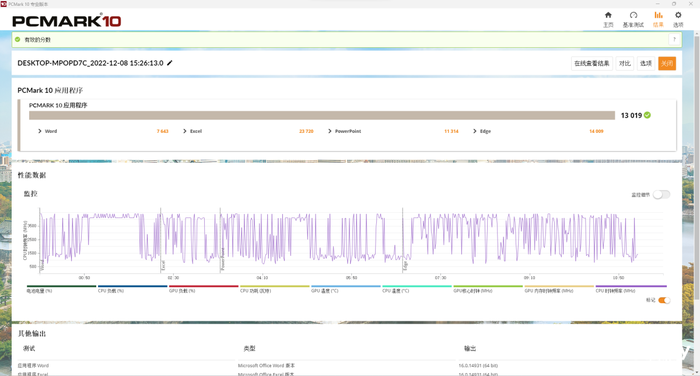This screenshot has width=700, height=376.
Task: Toggle the 标记 markers switch
Action: click(664, 300)
